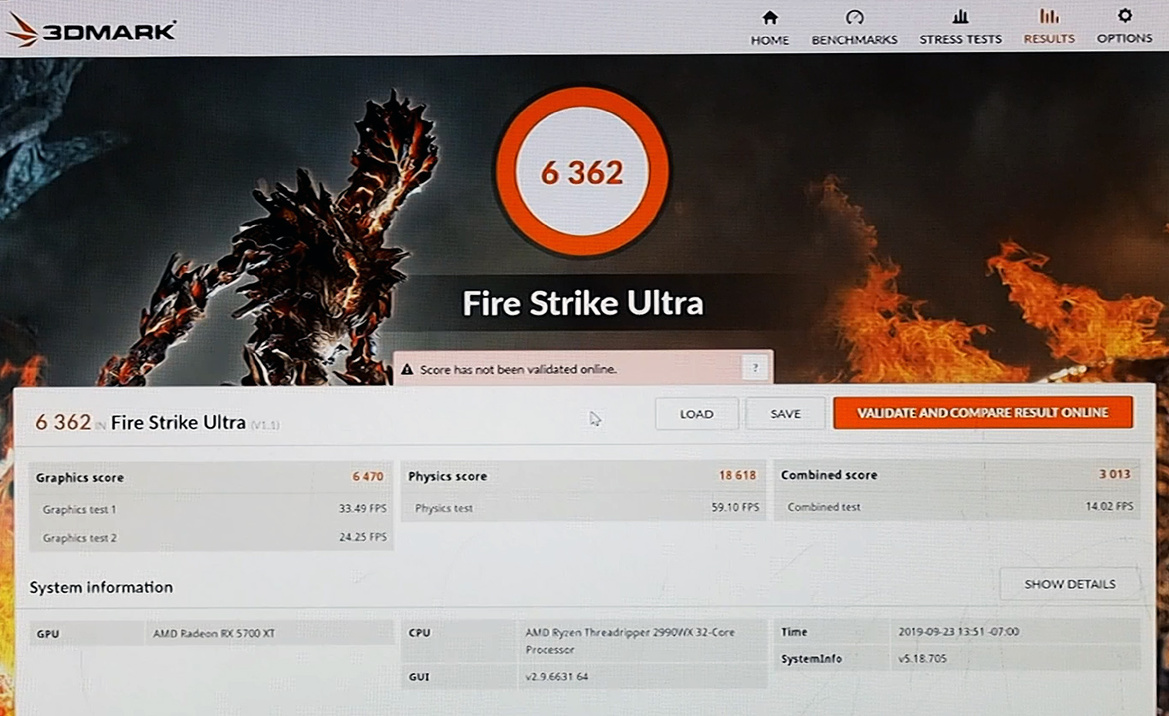Open Options via the gear icon

[1123, 18]
